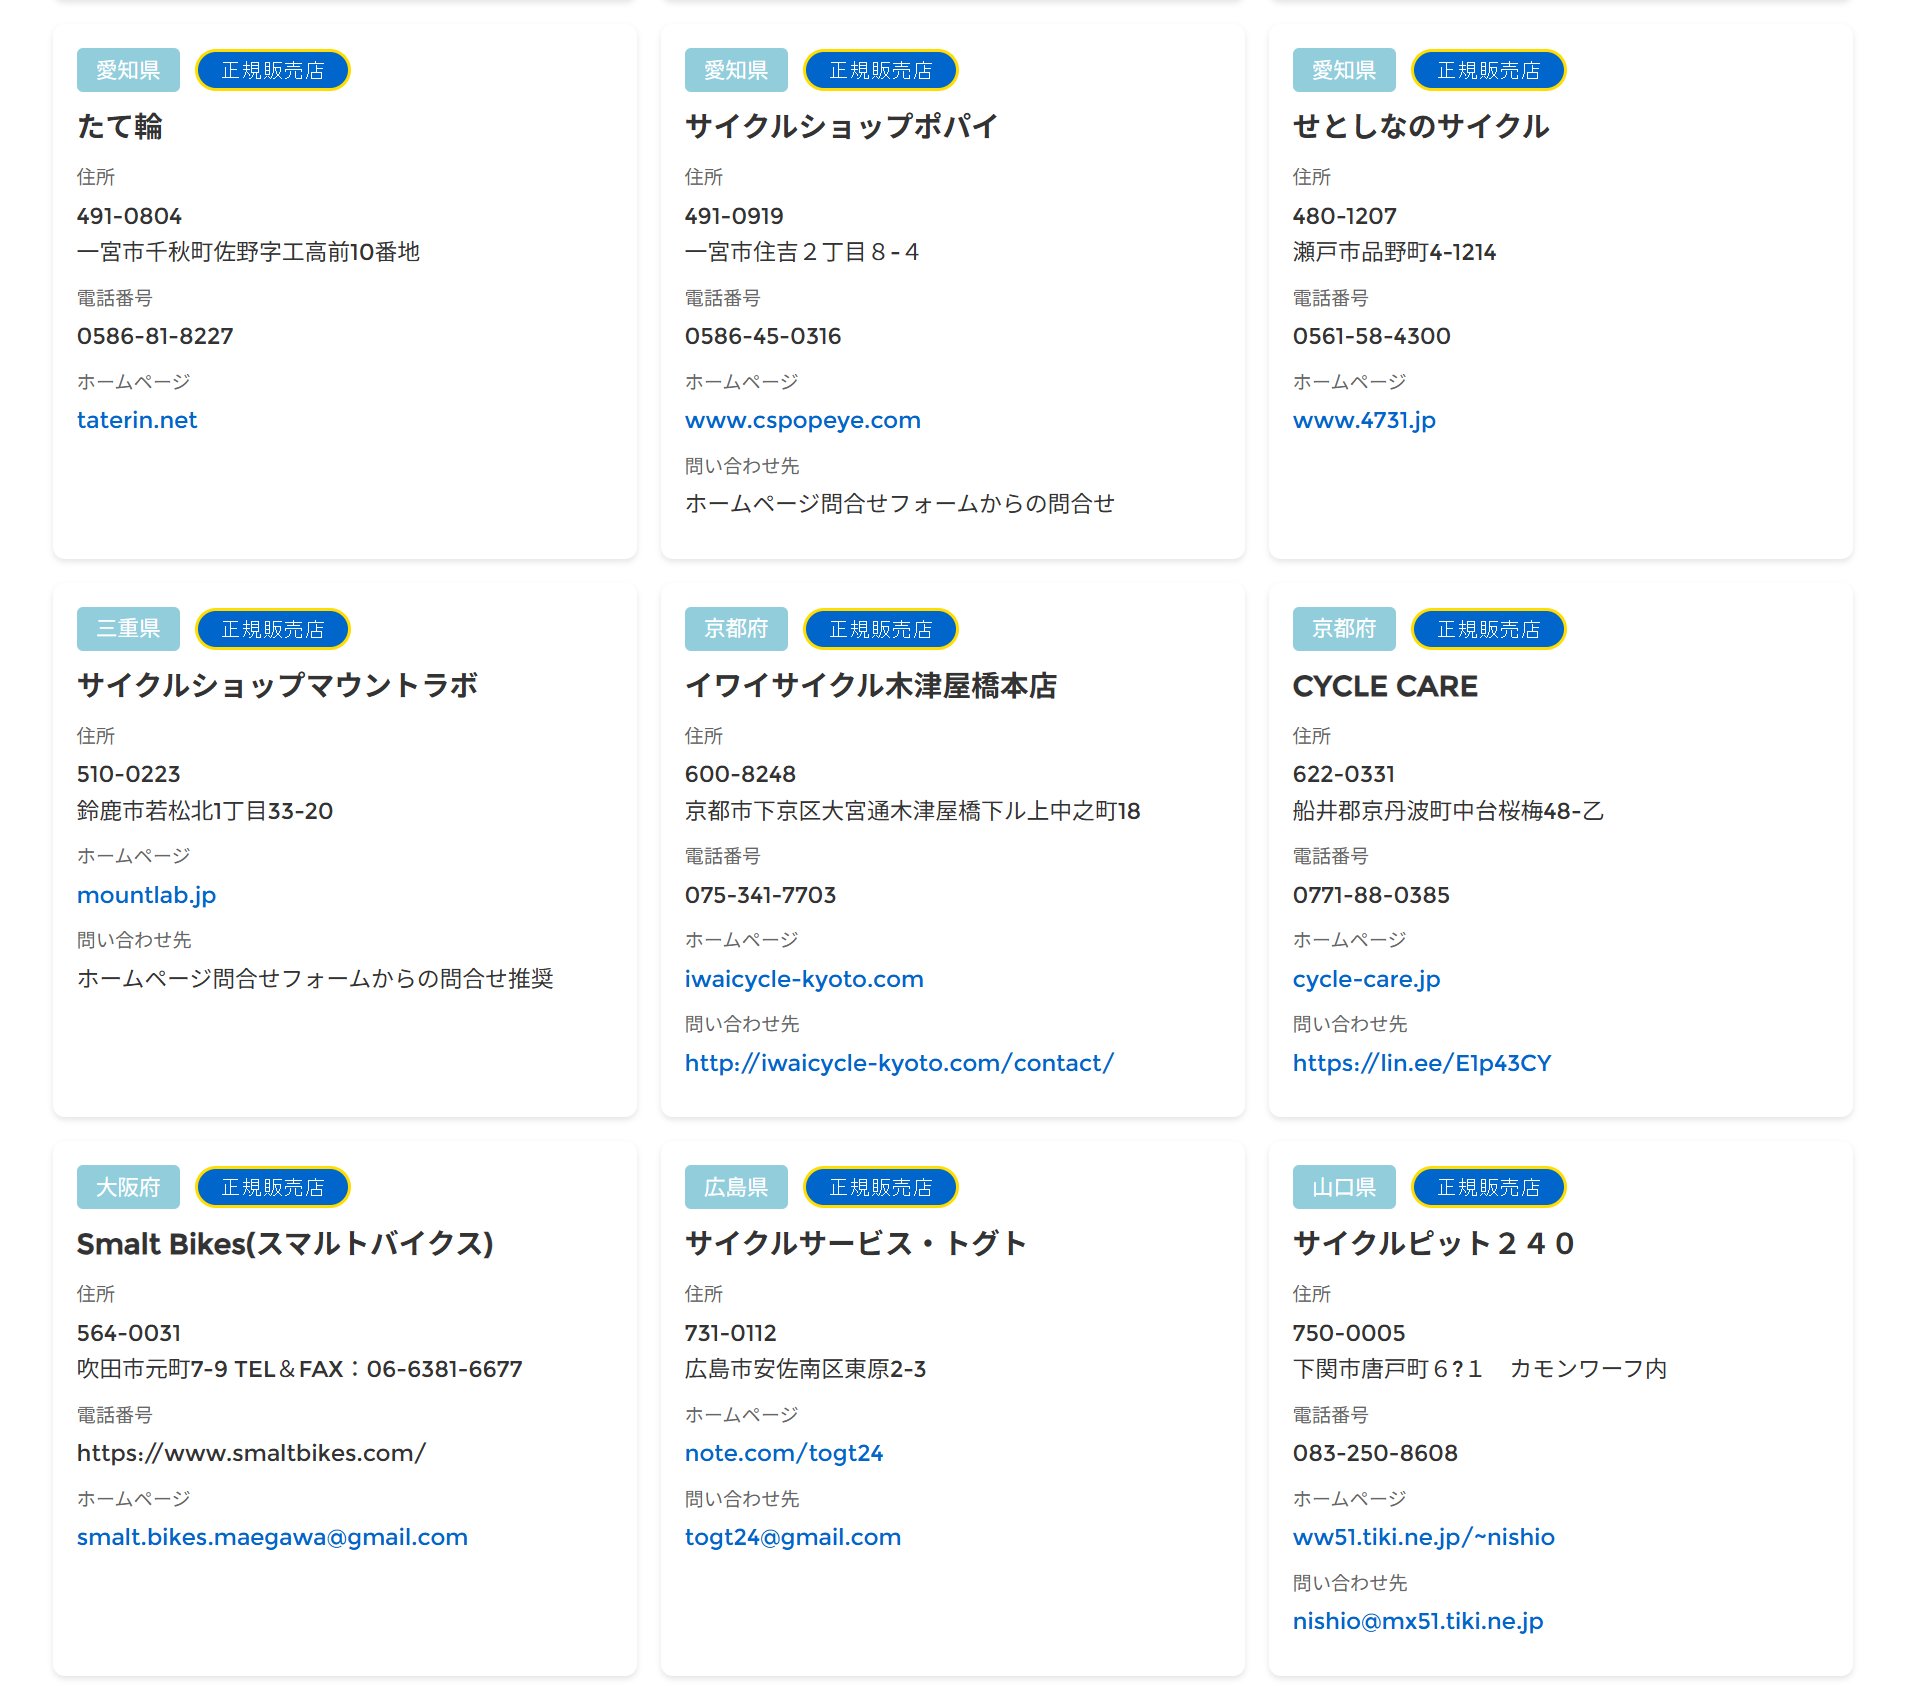Click the 三重県 prefecture tag
The height and width of the screenshot is (1690, 1914).
(x=128, y=629)
